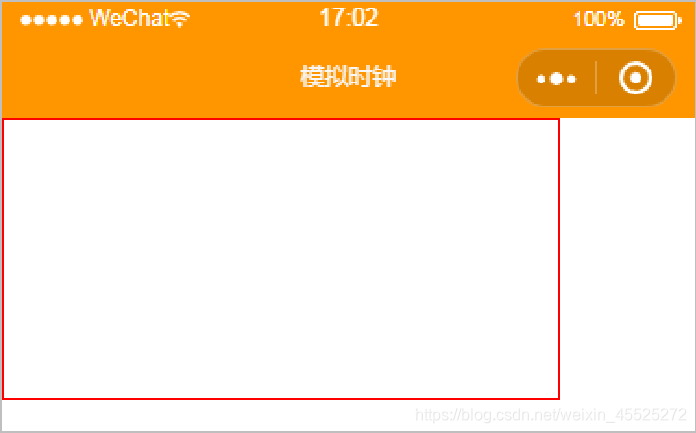This screenshot has width=696, height=433.
Task: Click the first signal strength dot
Action: click(x=26, y=20)
